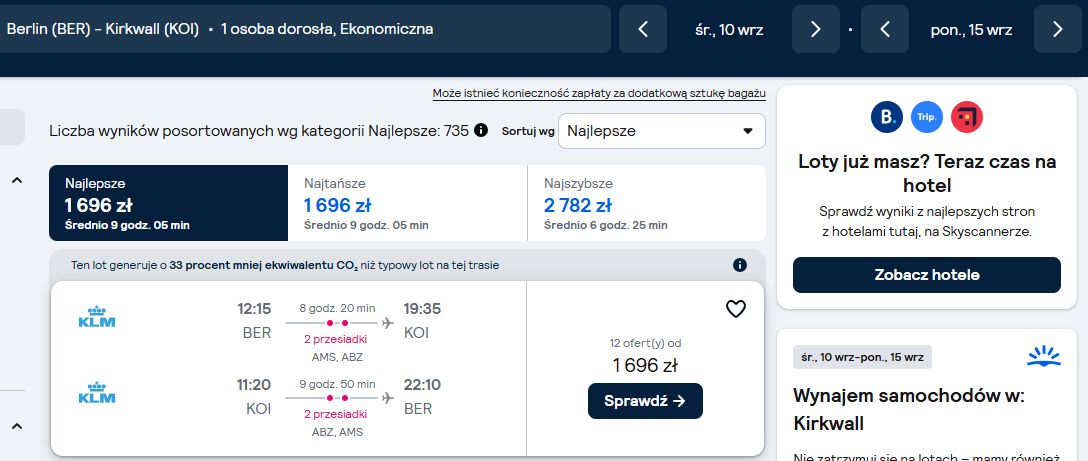Screen dimensions: 1088x461
Task: Click the car rental sun logo icon
Action: [1044, 357]
